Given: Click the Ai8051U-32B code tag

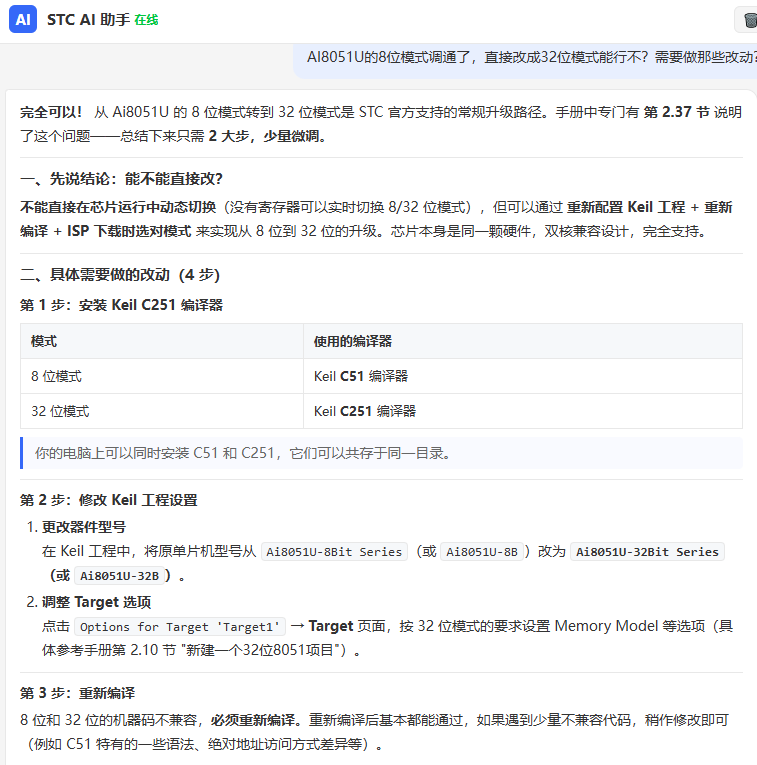Looking at the screenshot, I should click(x=120, y=576).
